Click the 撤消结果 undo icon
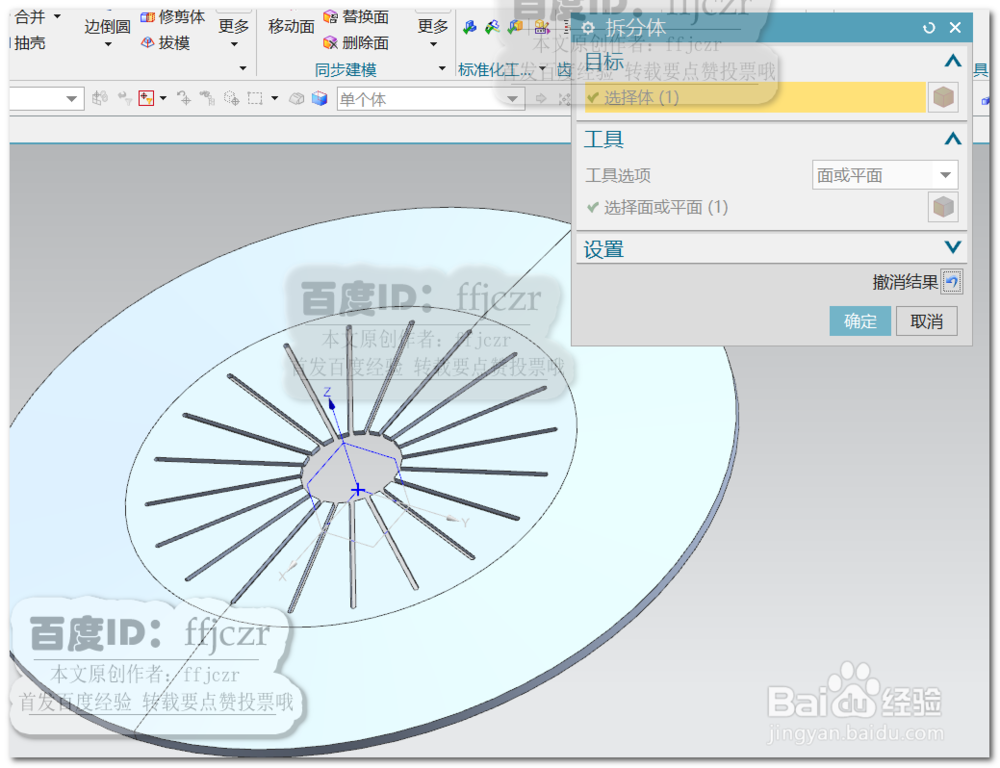Screen dimensions: 1000x768 click(x=951, y=281)
